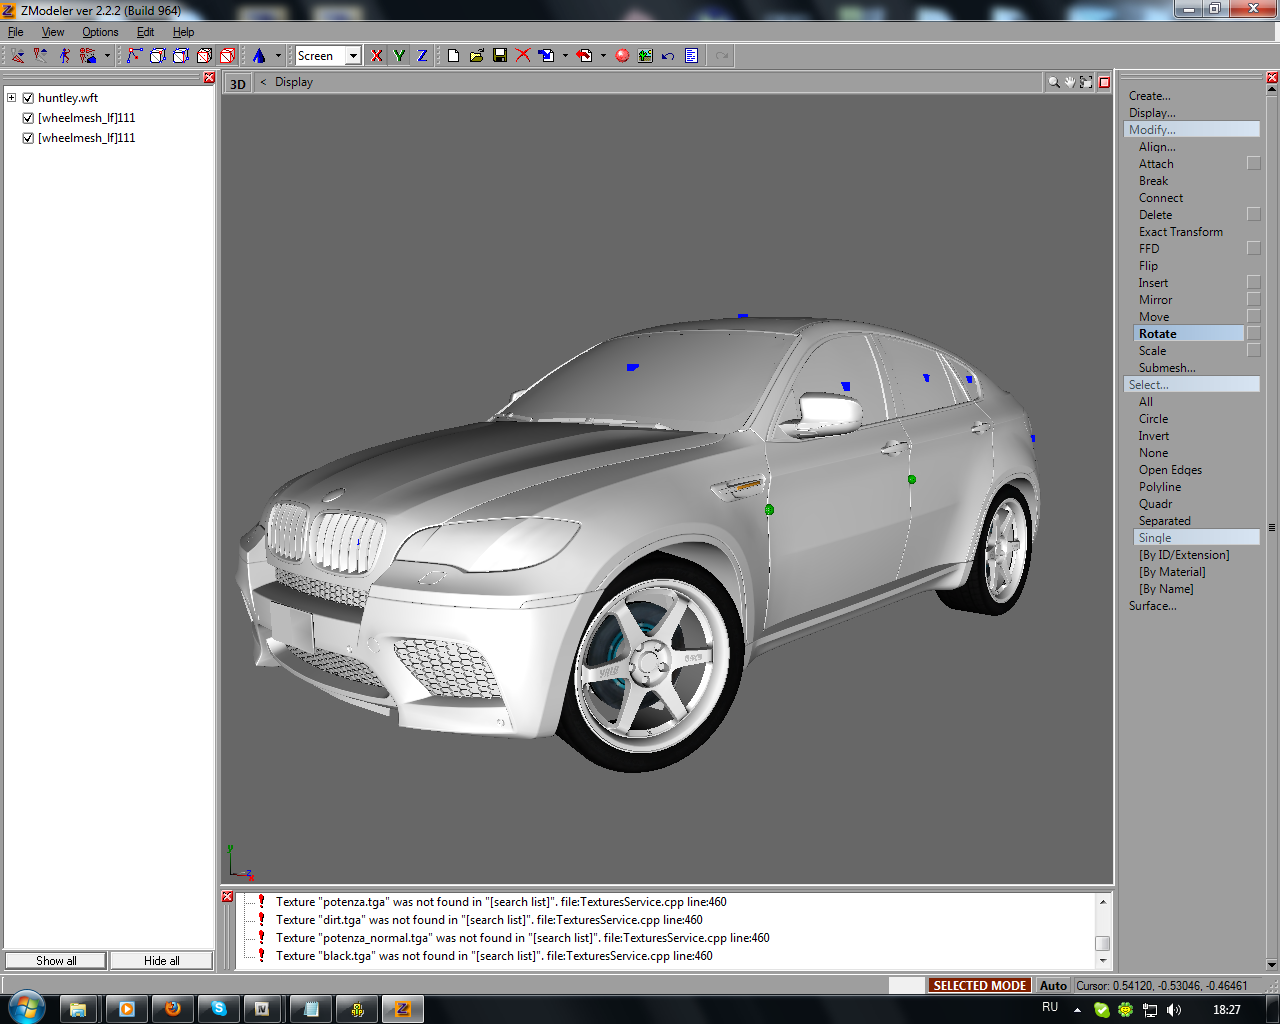Open dropdown arrow after manipulator icons
Viewport: 1280px width, 1024px height.
tap(107, 56)
